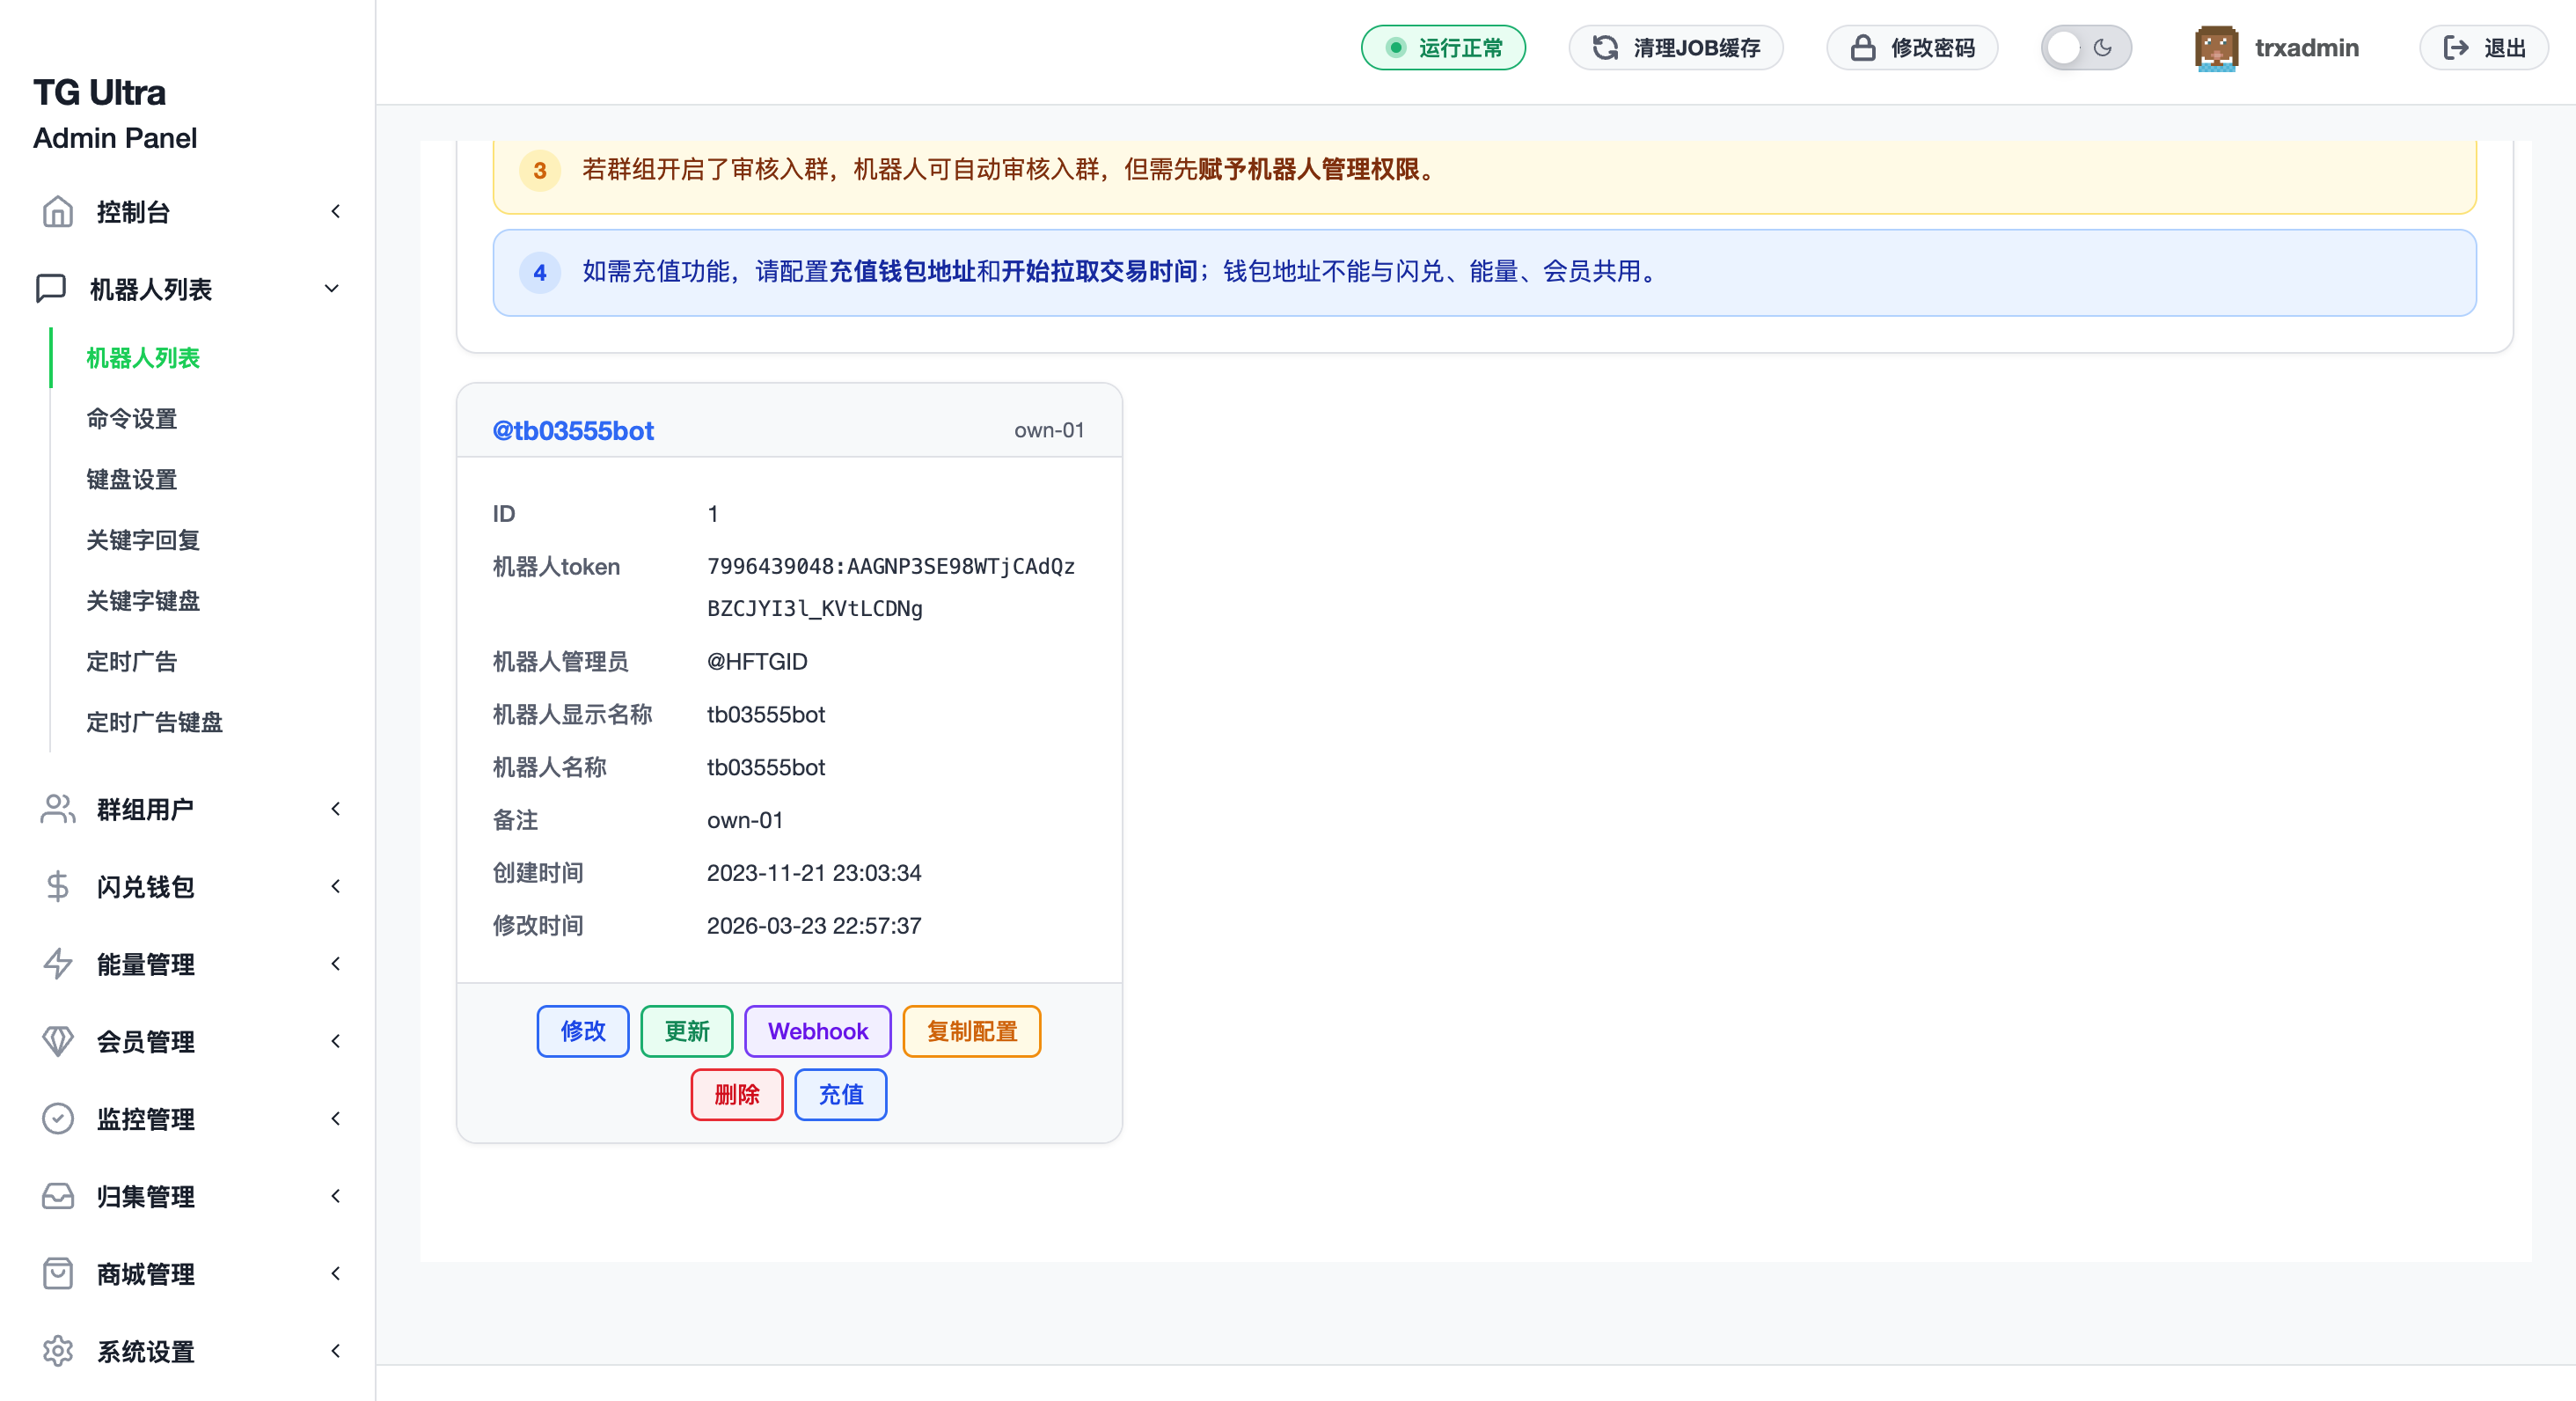Click the check-circle icon beside 监控管理
Screen dimensions: 2576x1401
(58, 1118)
